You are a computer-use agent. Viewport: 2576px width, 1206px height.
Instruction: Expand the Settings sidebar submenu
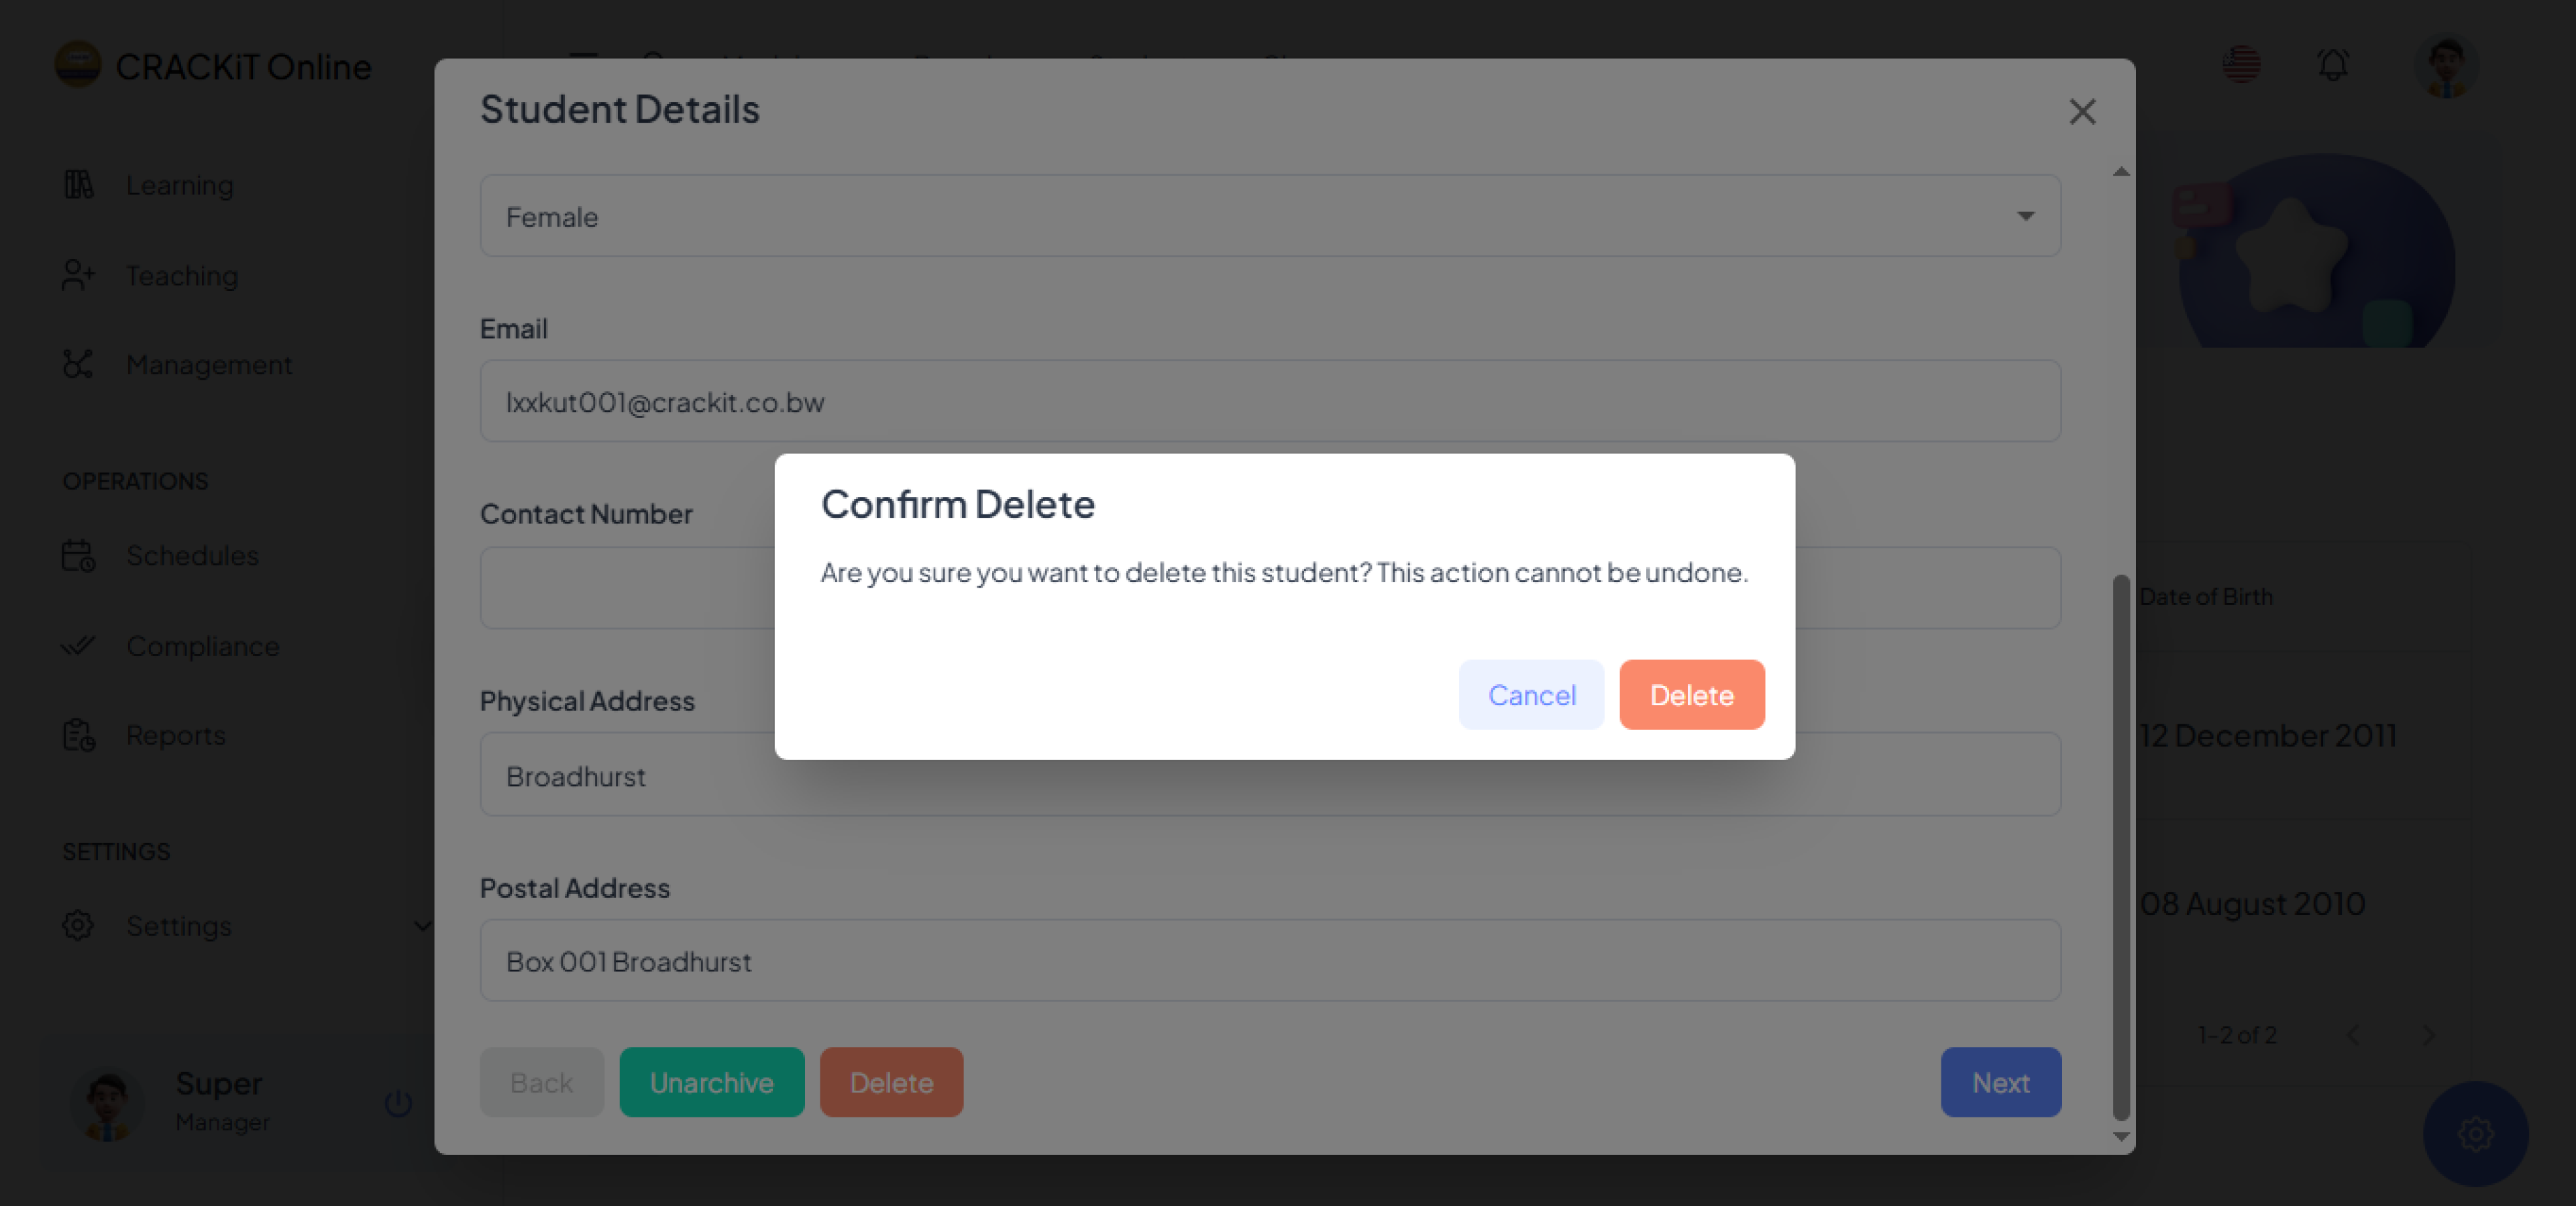422,925
